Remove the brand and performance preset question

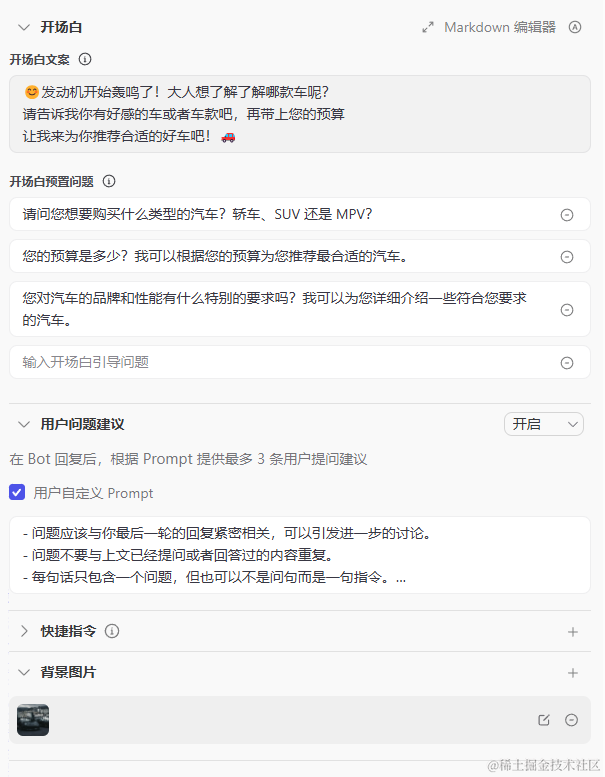point(567,309)
